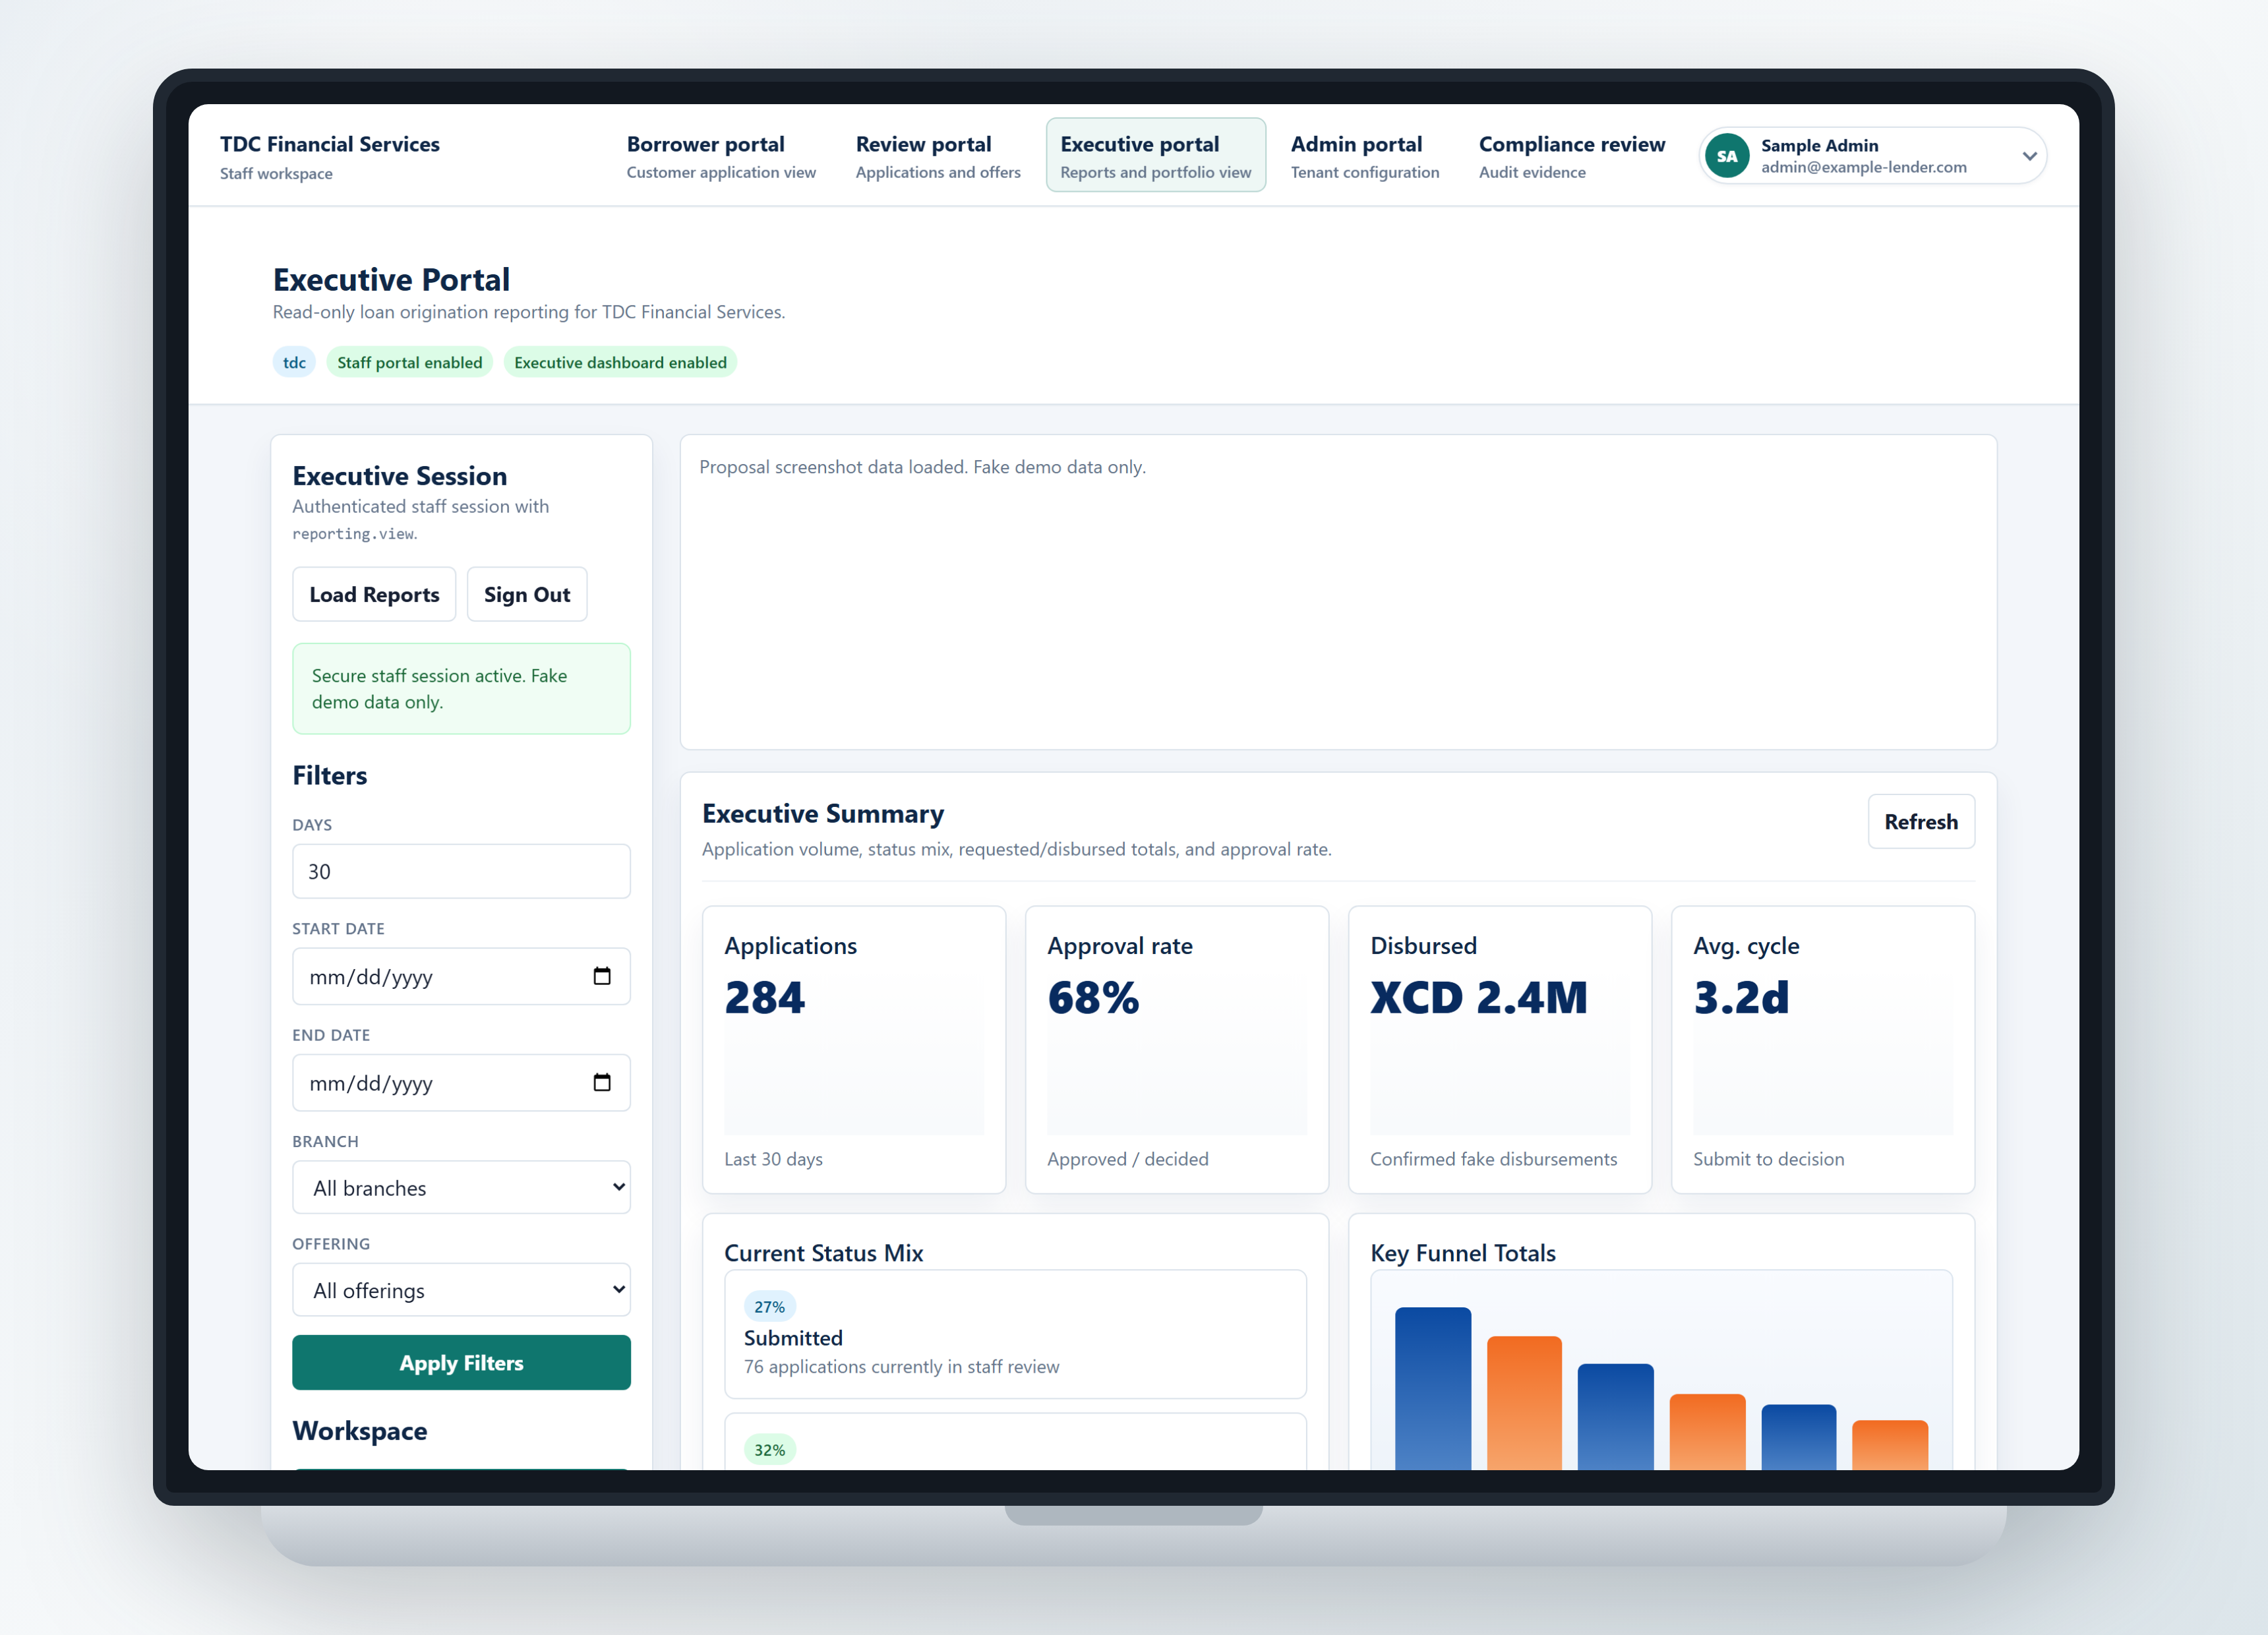This screenshot has height=1635, width=2268.
Task: Open the Offering dropdown showing All offerings
Action: click(x=461, y=1290)
